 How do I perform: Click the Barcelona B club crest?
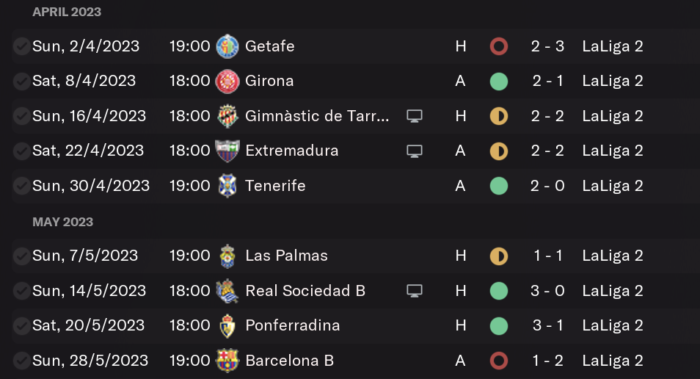tap(227, 361)
